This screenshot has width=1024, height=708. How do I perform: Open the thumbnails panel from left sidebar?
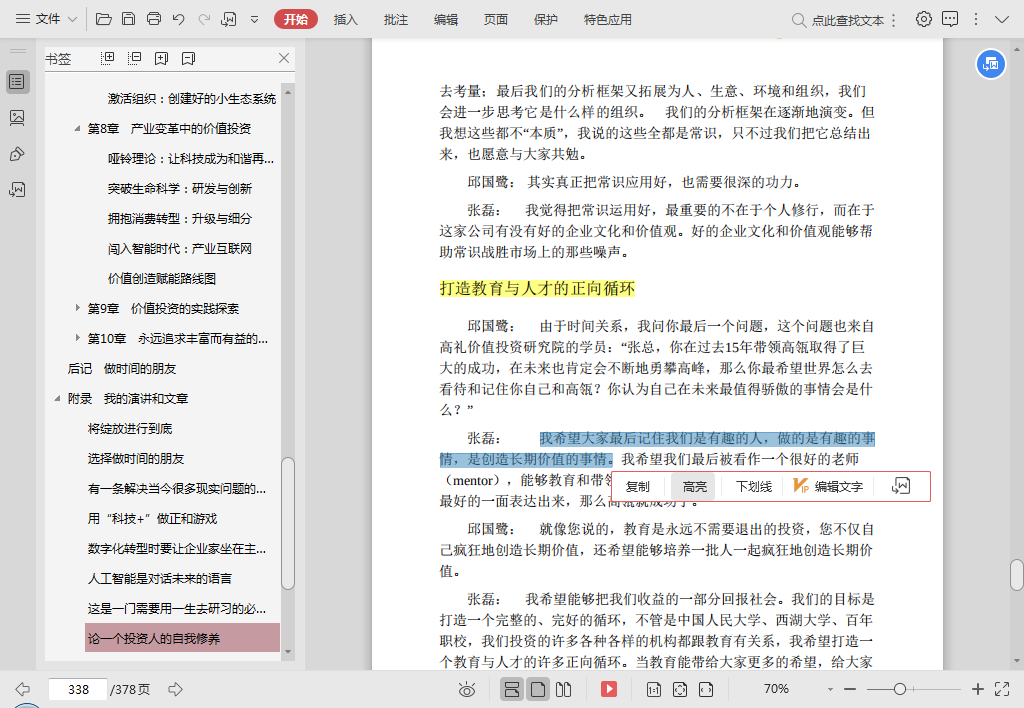[x=17, y=118]
